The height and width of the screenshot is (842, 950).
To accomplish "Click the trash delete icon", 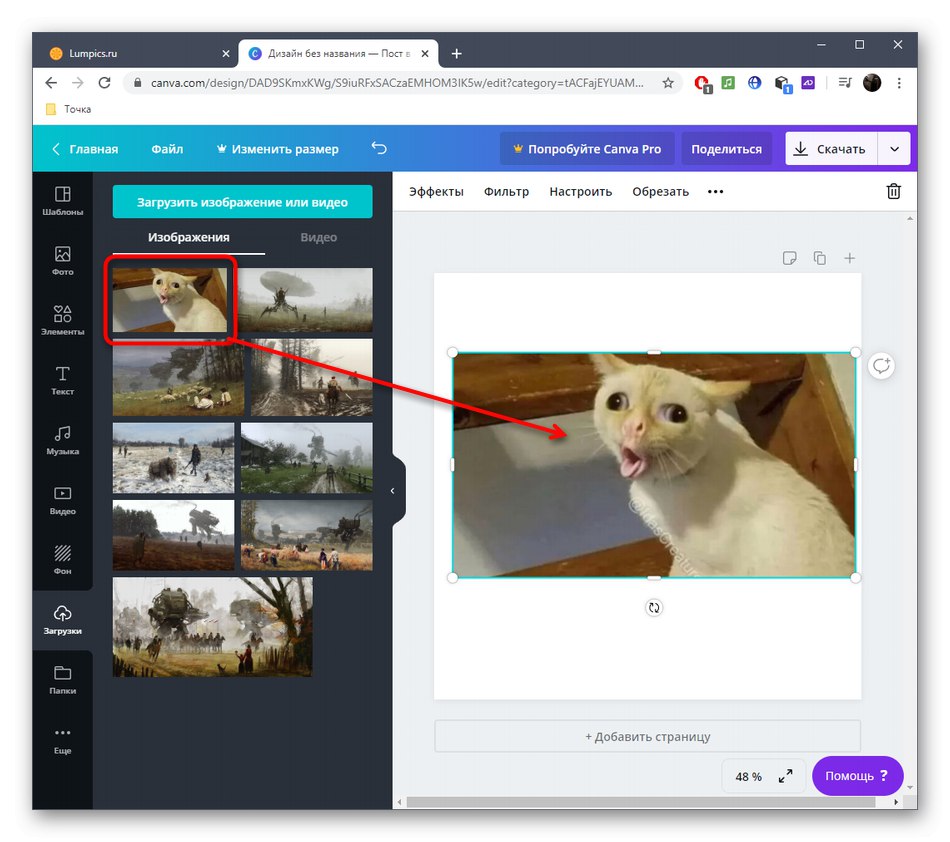I will point(893,192).
